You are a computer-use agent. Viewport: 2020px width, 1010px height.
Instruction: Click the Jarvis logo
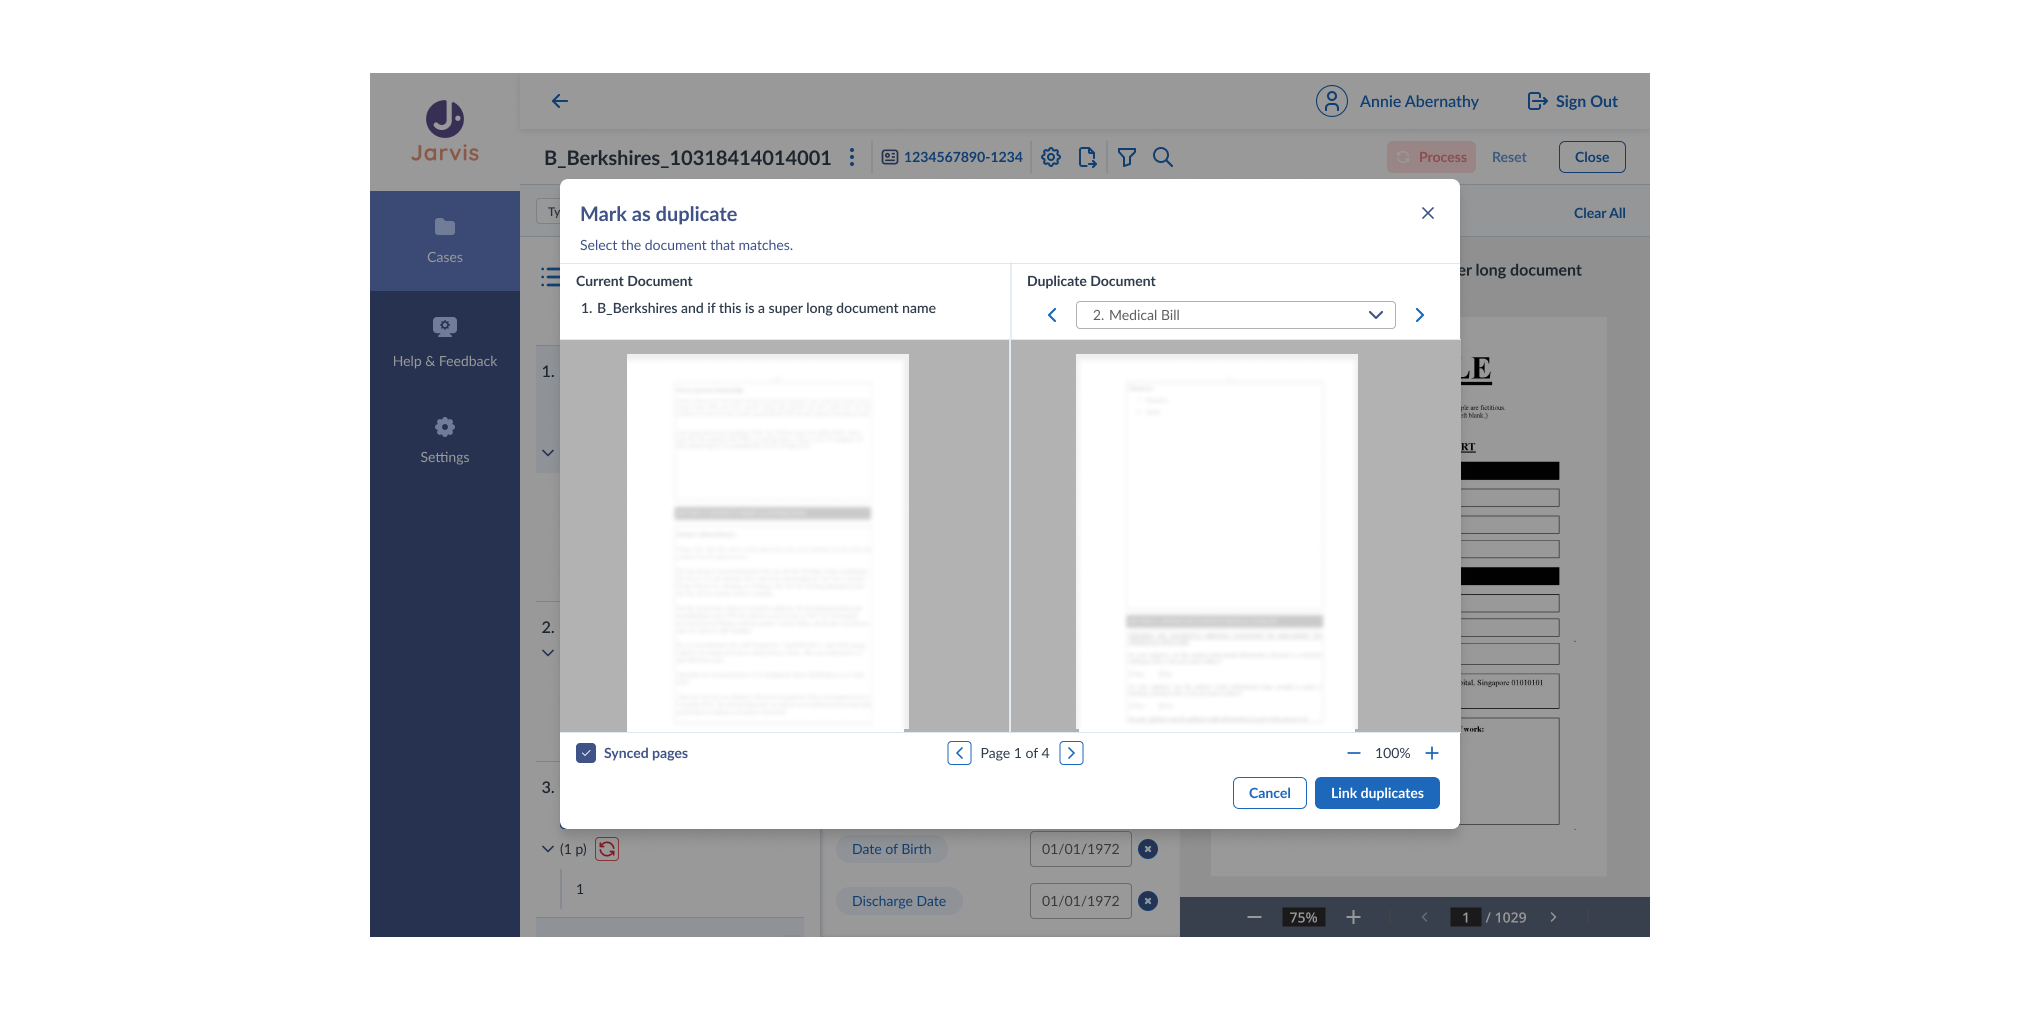445,131
